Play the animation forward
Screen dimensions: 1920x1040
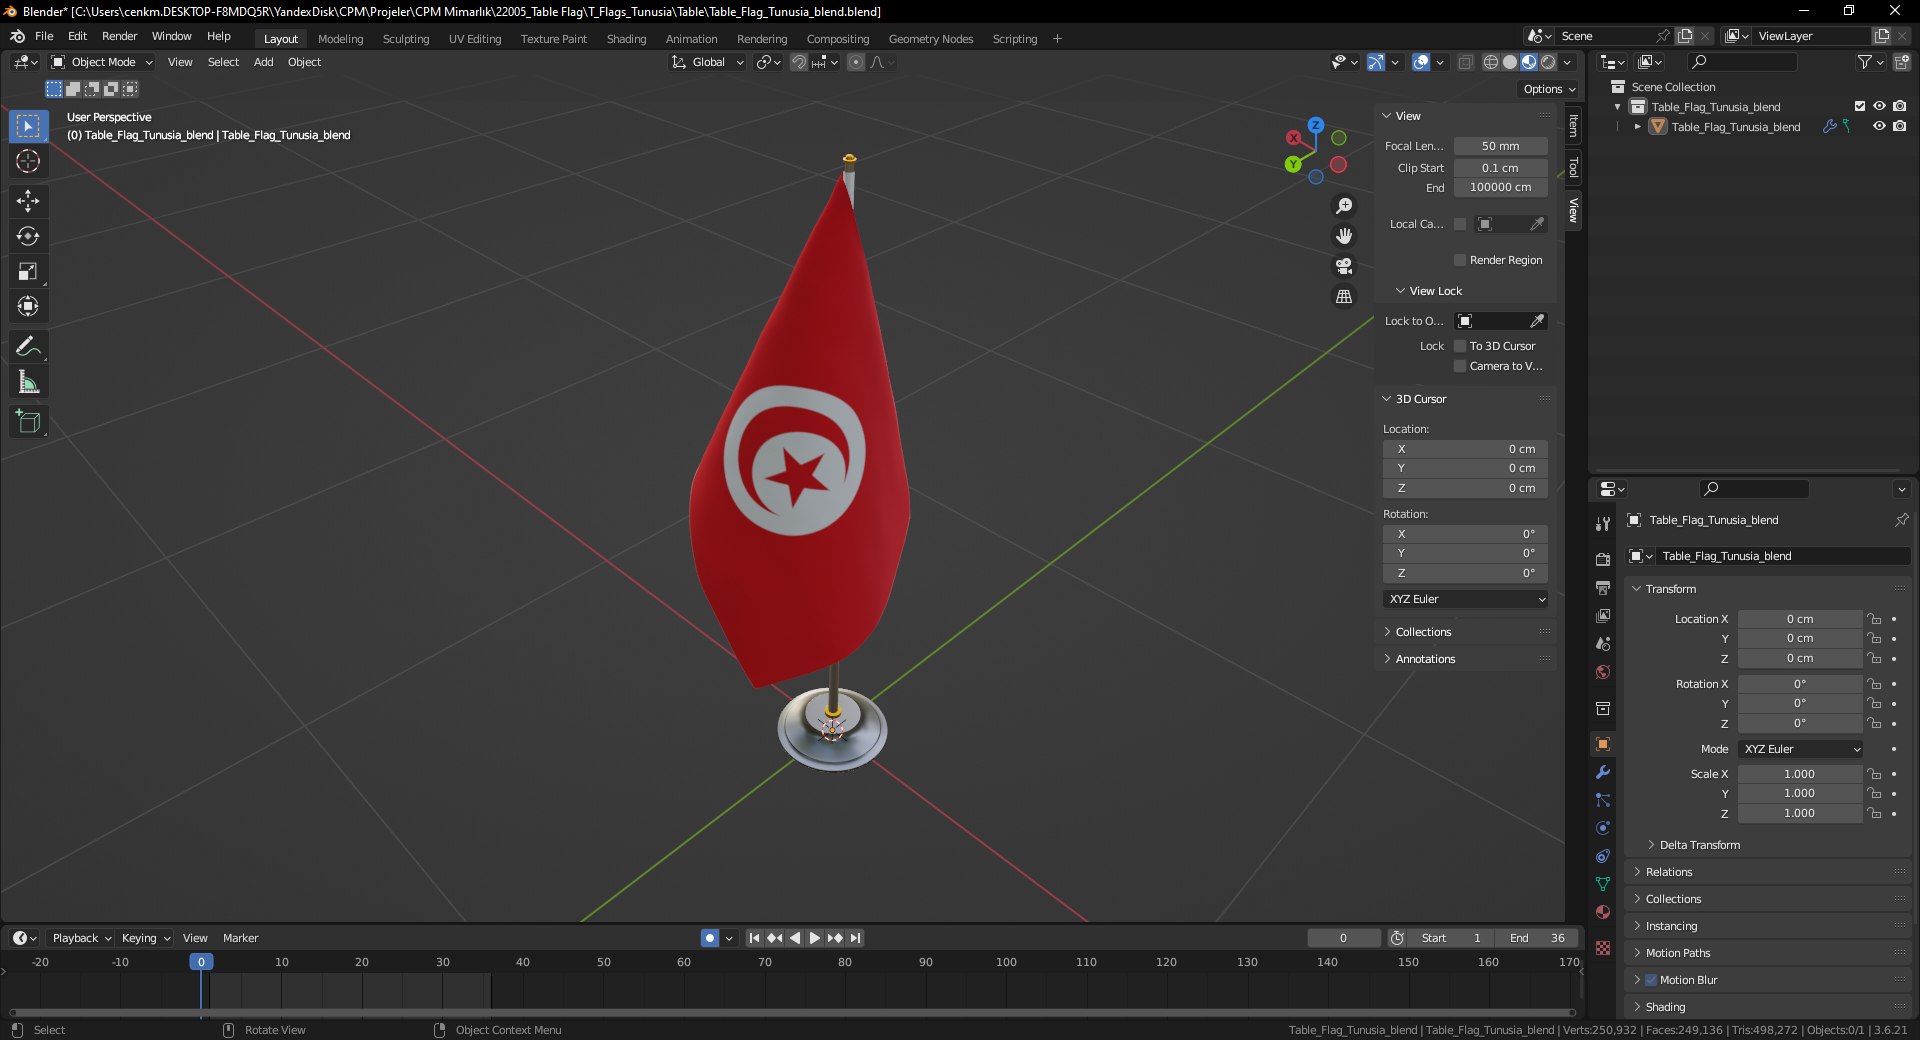point(815,938)
